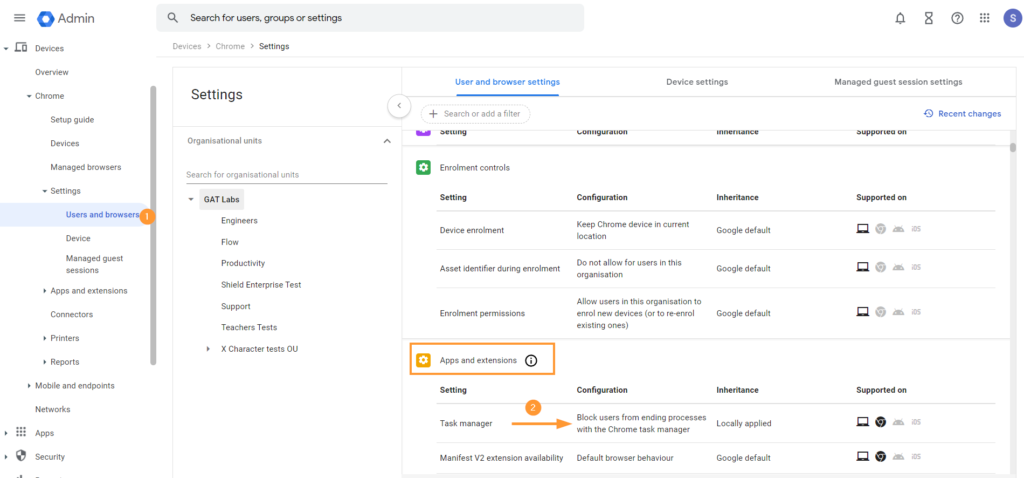Open Recent changes
Screen dimensions: 1024x478
(962, 114)
